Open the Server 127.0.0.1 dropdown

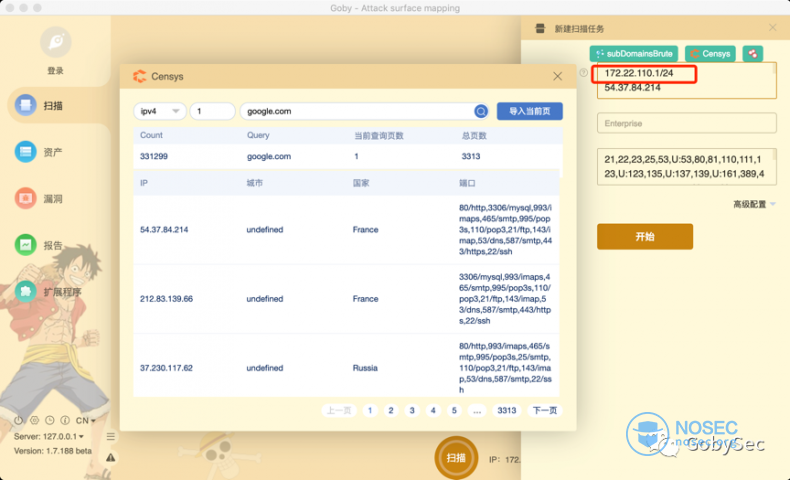[49, 436]
